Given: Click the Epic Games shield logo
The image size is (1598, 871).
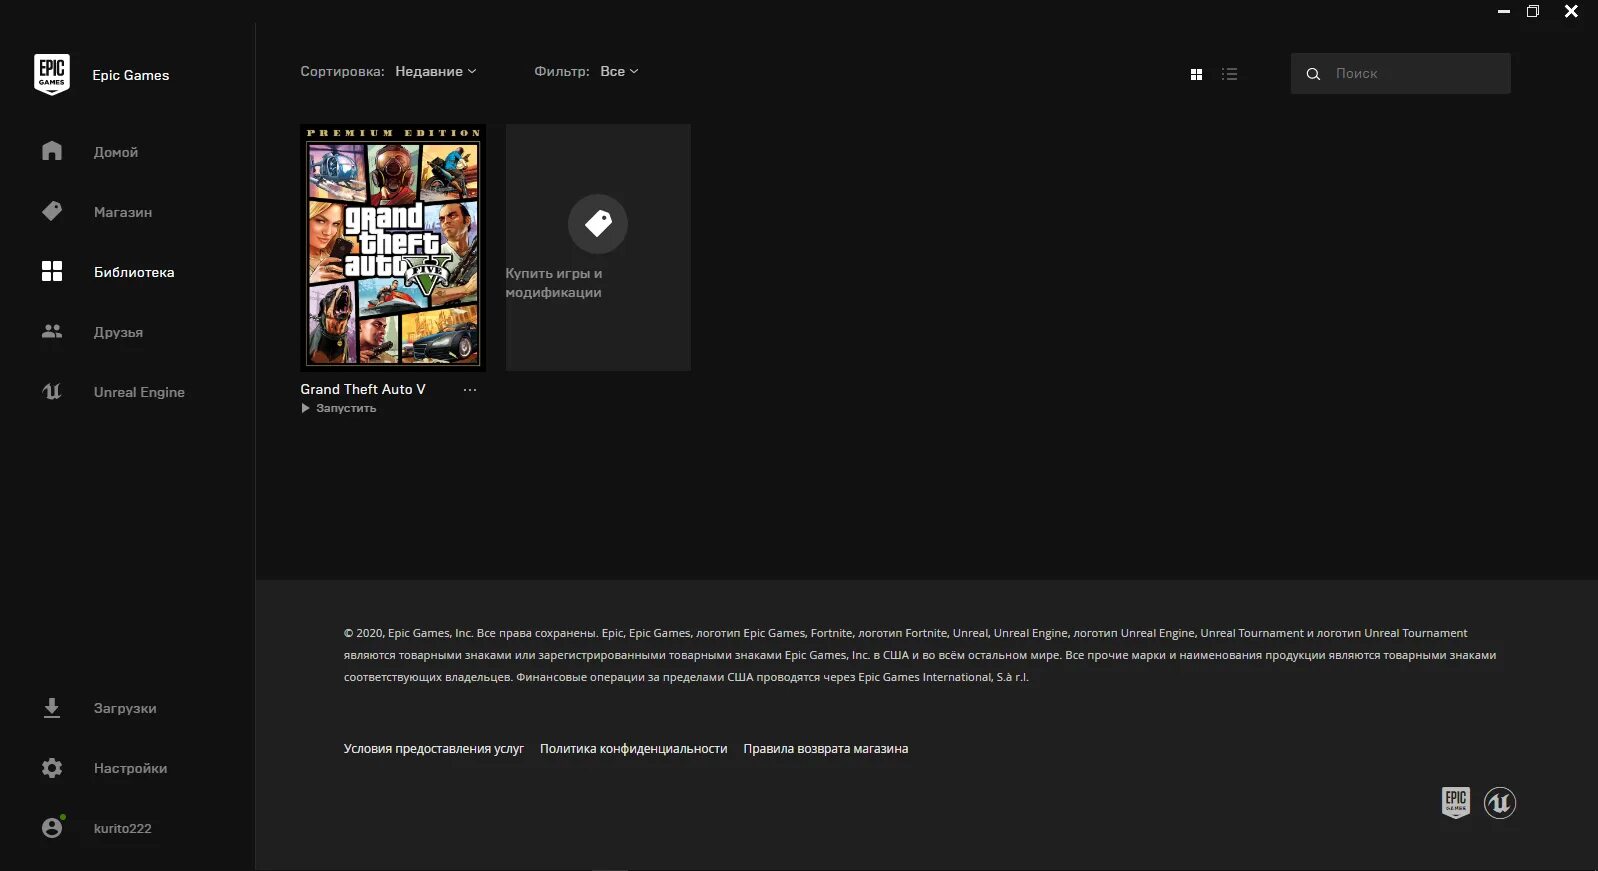Looking at the screenshot, I should point(52,75).
